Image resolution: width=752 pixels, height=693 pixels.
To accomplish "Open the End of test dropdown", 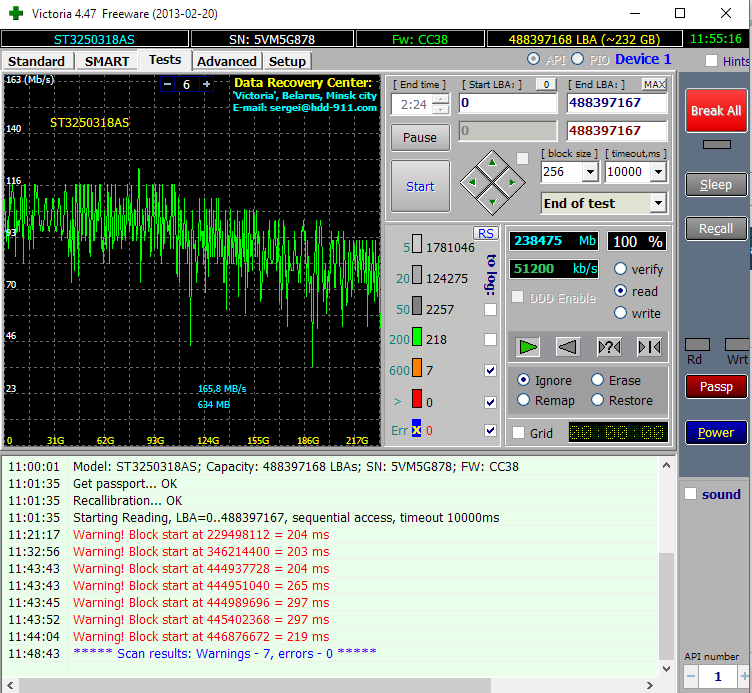I will [657, 203].
